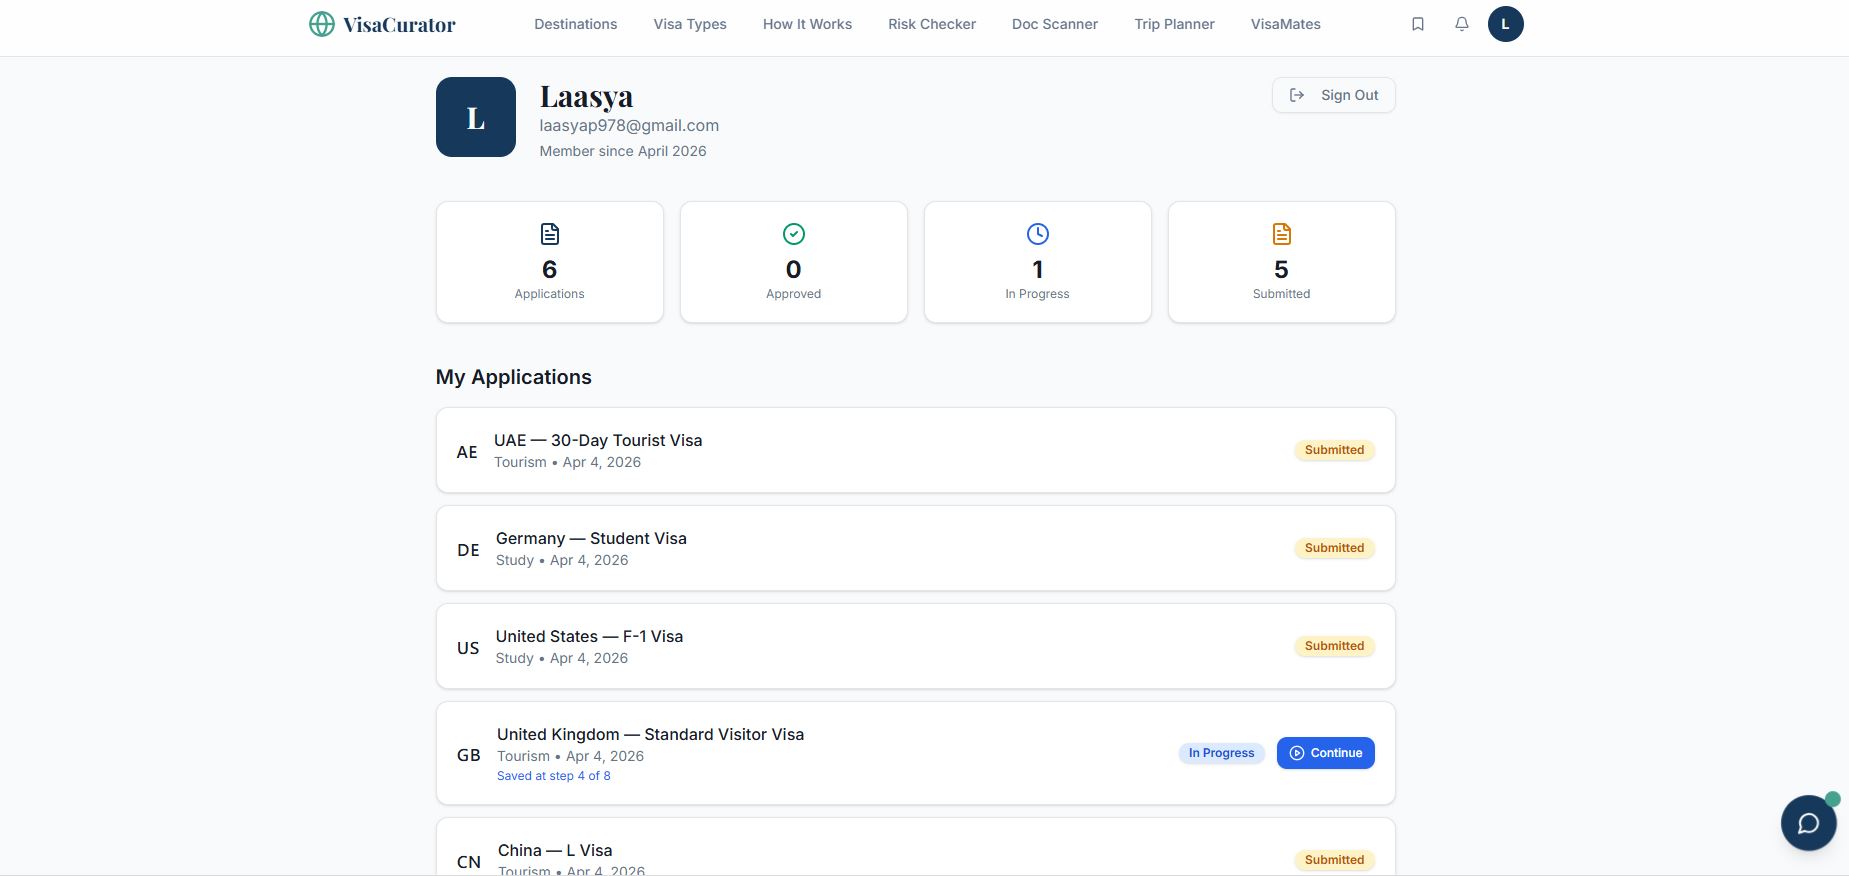This screenshot has width=1849, height=876.
Task: Click Submitted badge on United States row
Action: click(1334, 646)
